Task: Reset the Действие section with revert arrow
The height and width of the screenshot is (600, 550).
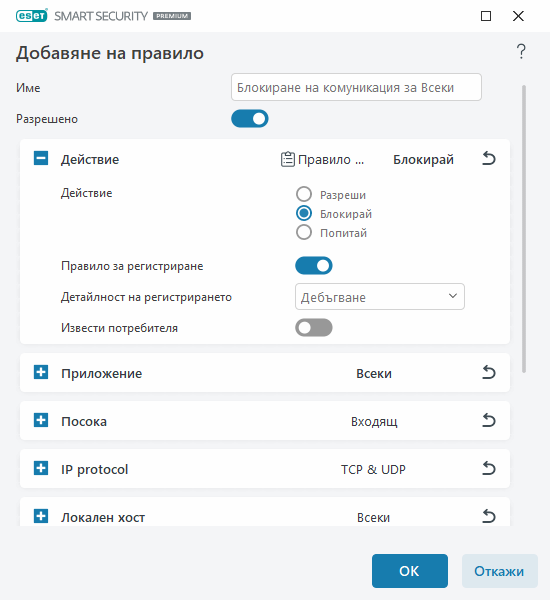Action: (489, 158)
